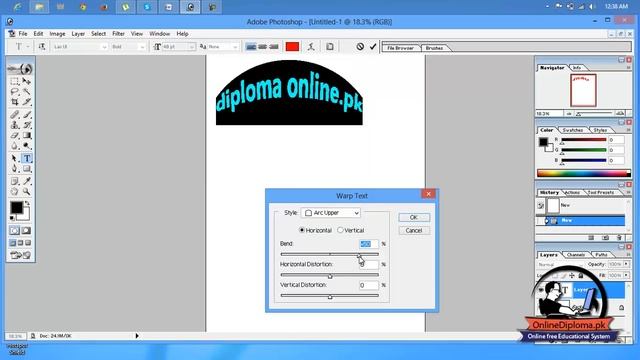Select the Eyedropper tool

27,181
